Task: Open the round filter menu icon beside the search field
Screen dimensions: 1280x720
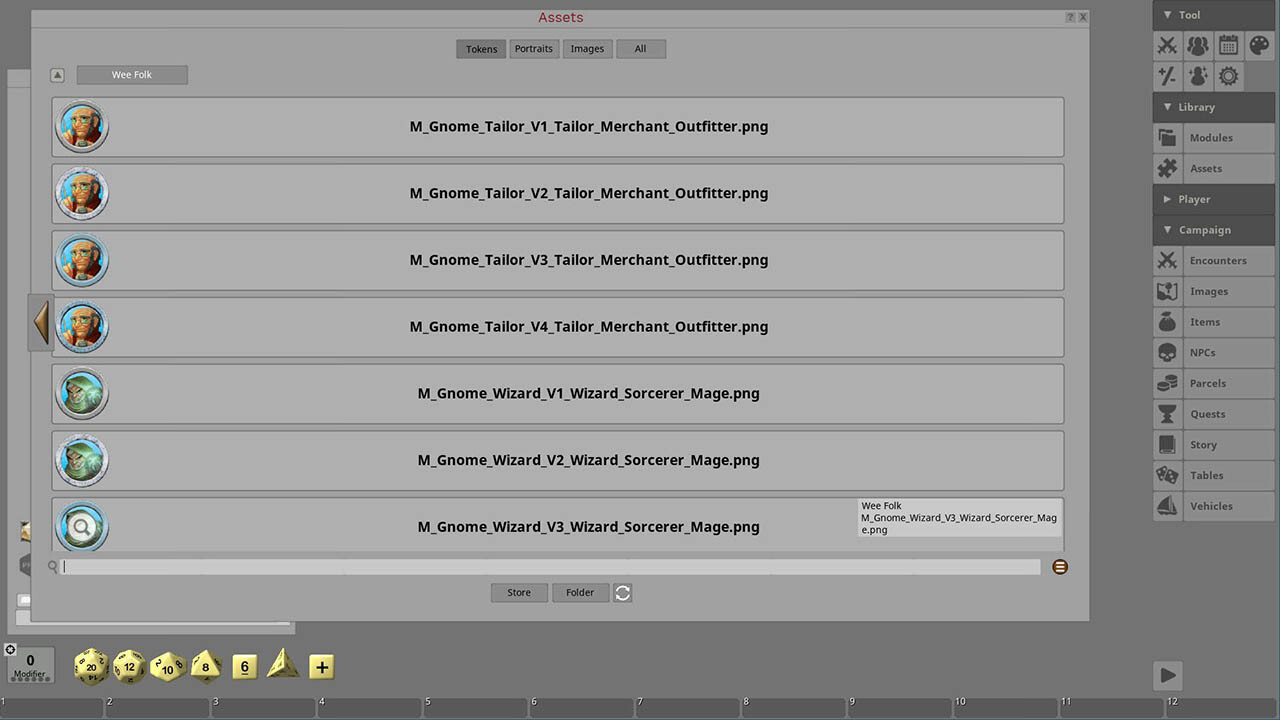Action: (1060, 567)
